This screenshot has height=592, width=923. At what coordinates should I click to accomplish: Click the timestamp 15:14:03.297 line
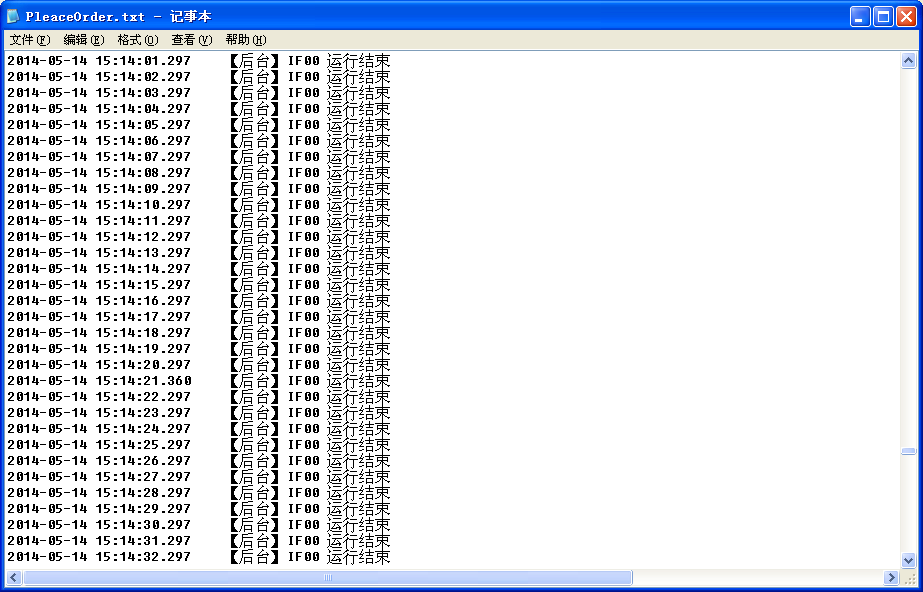click(x=198, y=92)
